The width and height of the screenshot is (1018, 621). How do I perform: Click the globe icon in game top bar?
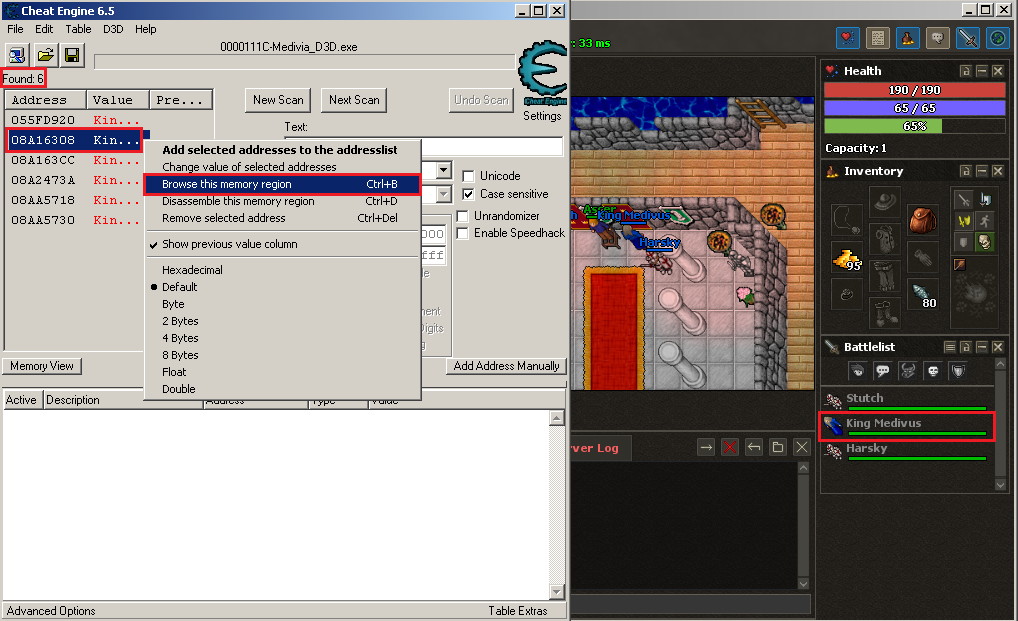pyautogui.click(x=998, y=38)
